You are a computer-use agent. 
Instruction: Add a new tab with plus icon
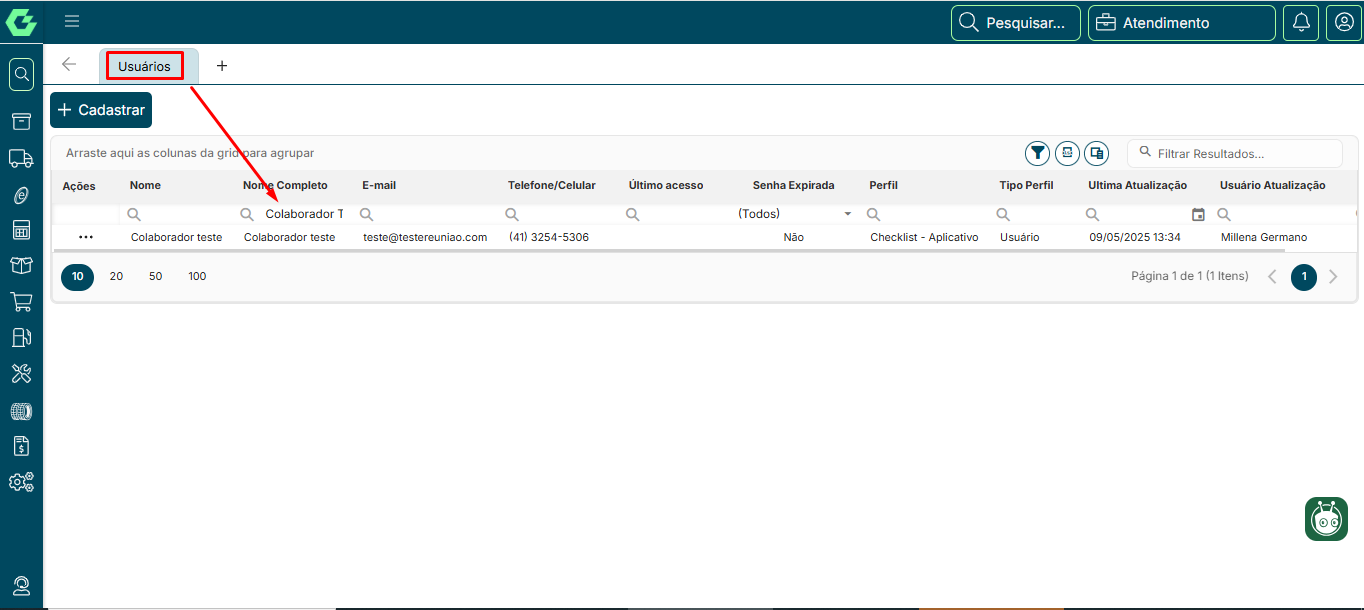pos(222,66)
